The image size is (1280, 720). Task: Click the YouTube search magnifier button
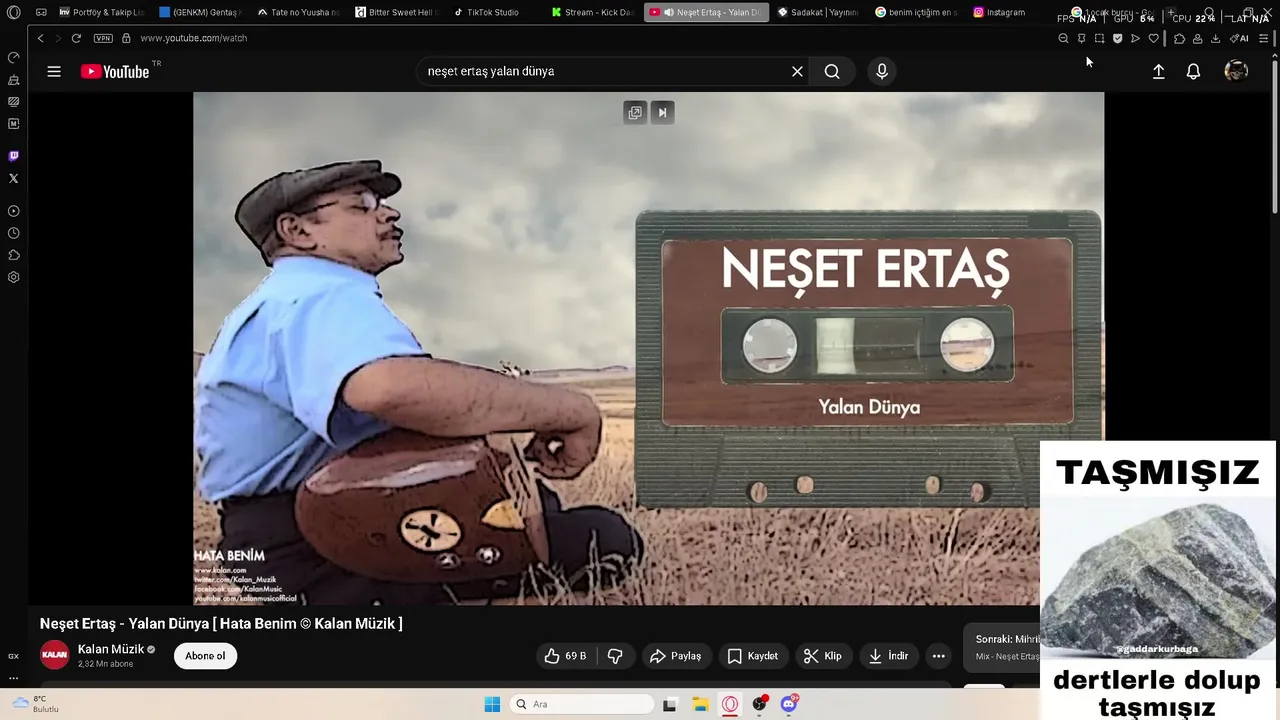pyautogui.click(x=832, y=71)
